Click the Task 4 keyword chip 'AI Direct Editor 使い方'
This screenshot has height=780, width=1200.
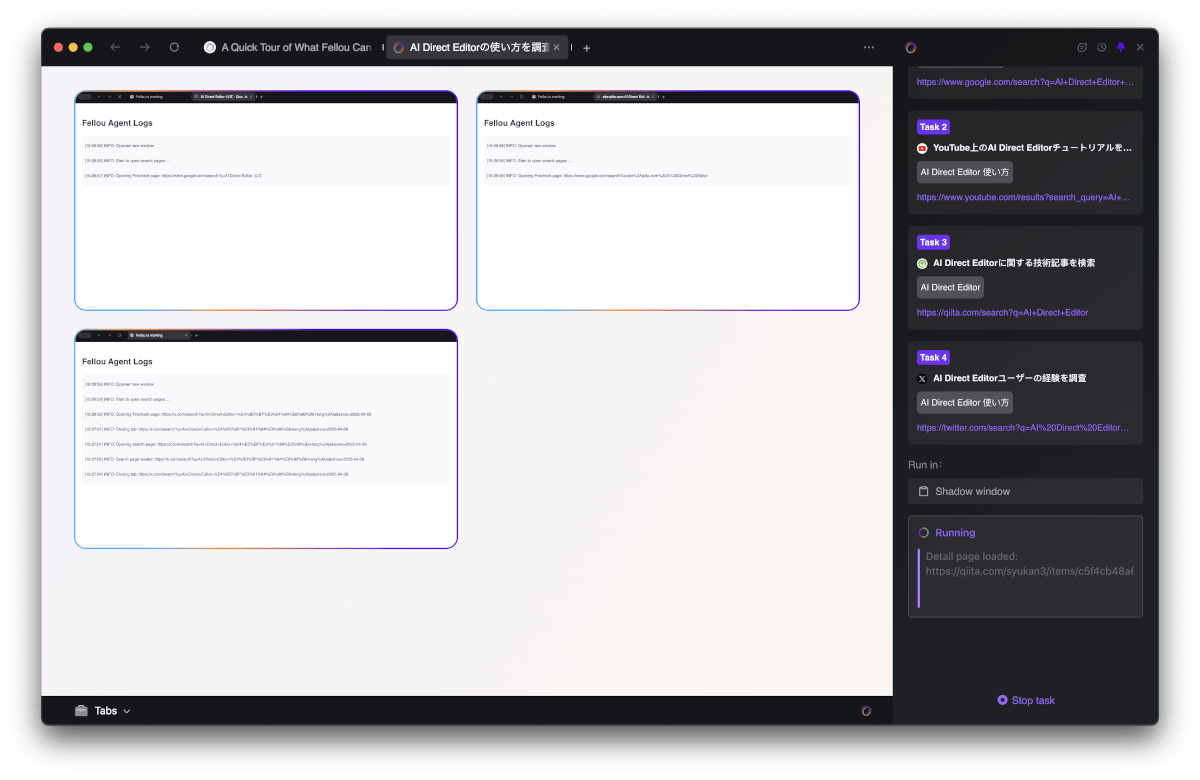click(965, 402)
